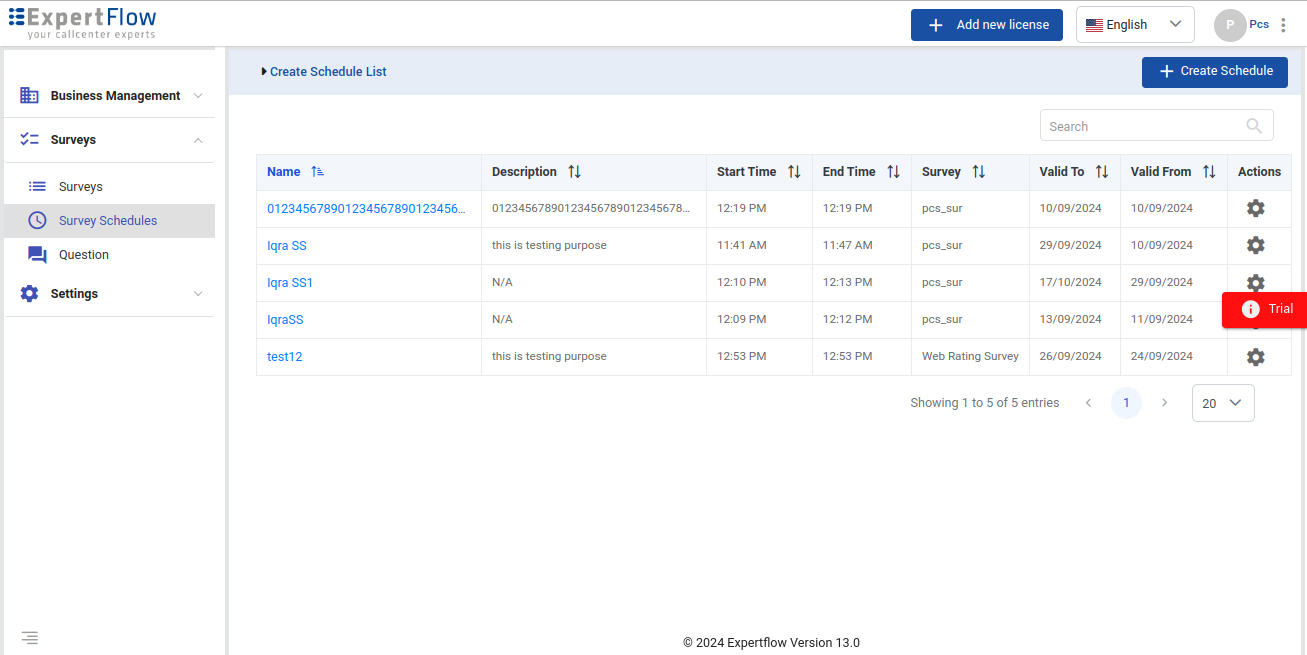
Task: Open English language dropdown
Action: pos(1134,25)
